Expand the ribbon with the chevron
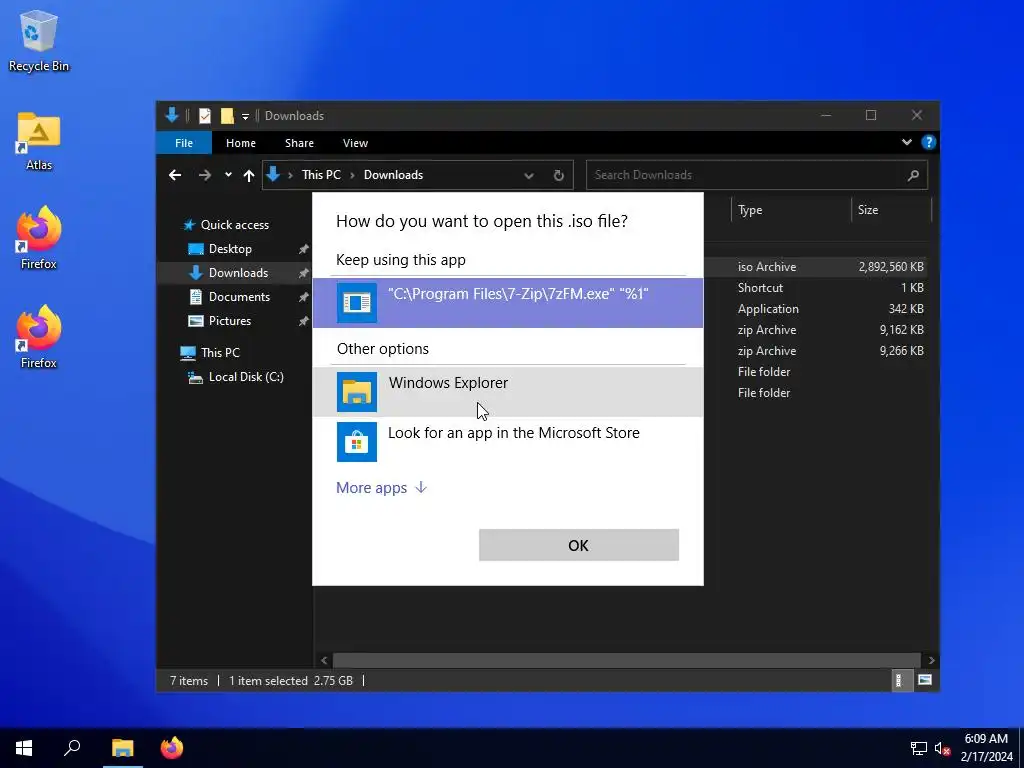This screenshot has height=768, width=1024. click(x=906, y=142)
